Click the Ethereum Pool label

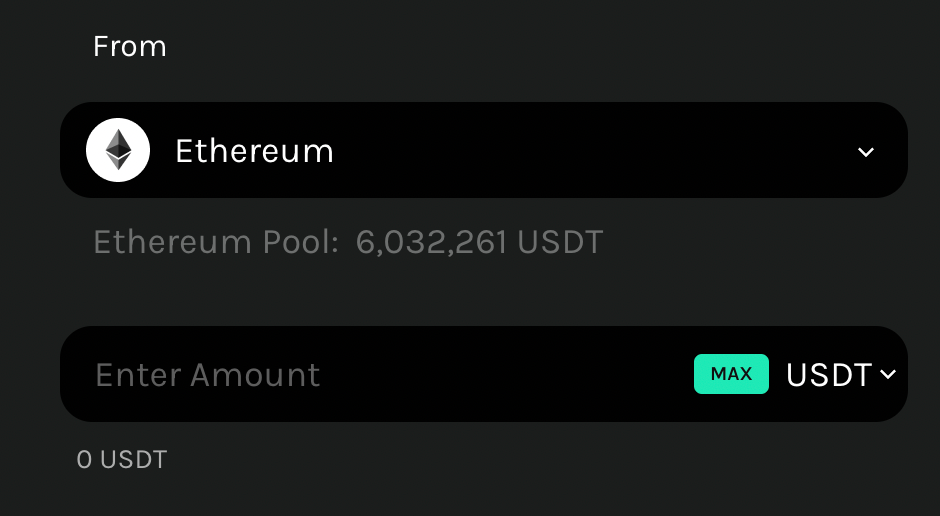tap(216, 242)
